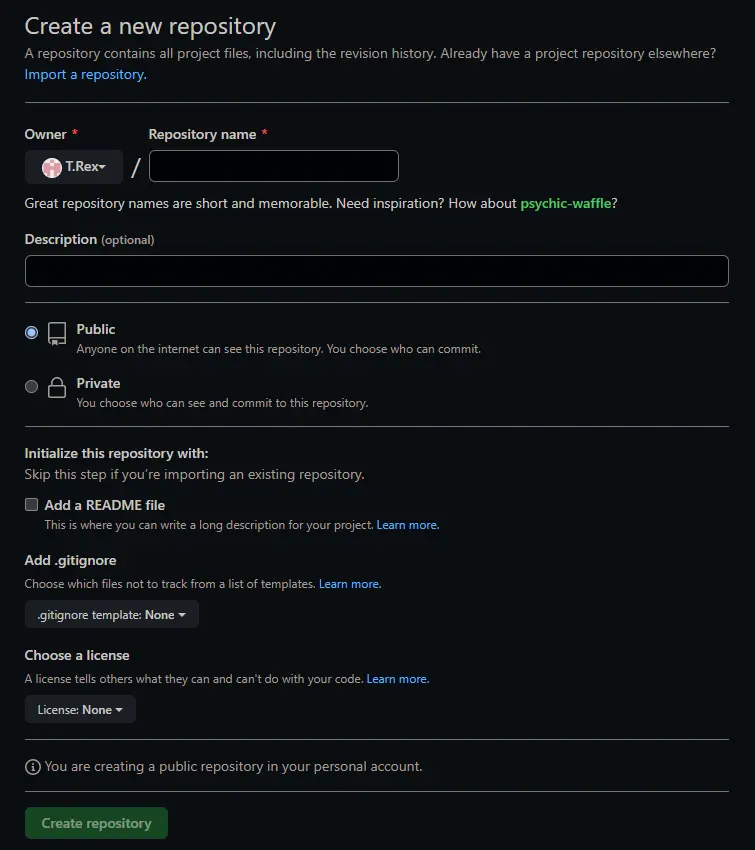Click the Create repository button
The image size is (755, 850).
[x=96, y=823]
